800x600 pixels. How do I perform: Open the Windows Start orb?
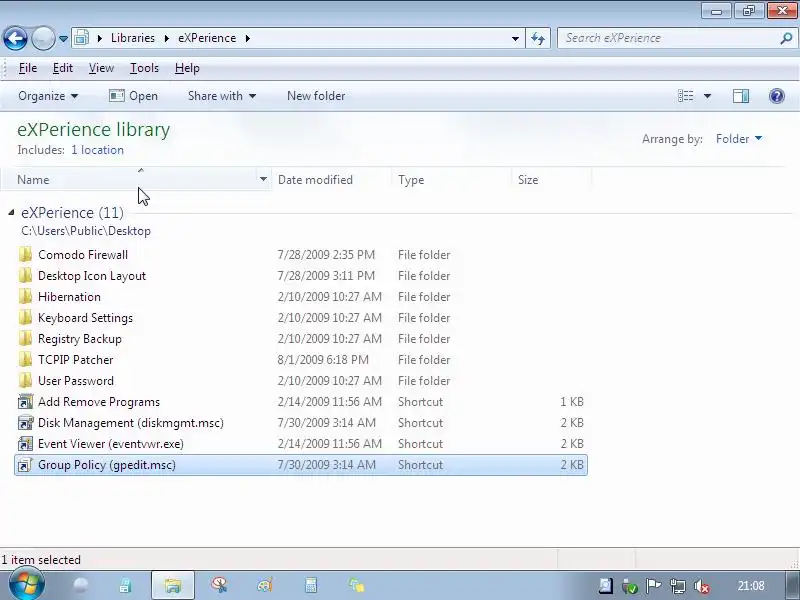[x=27, y=585]
